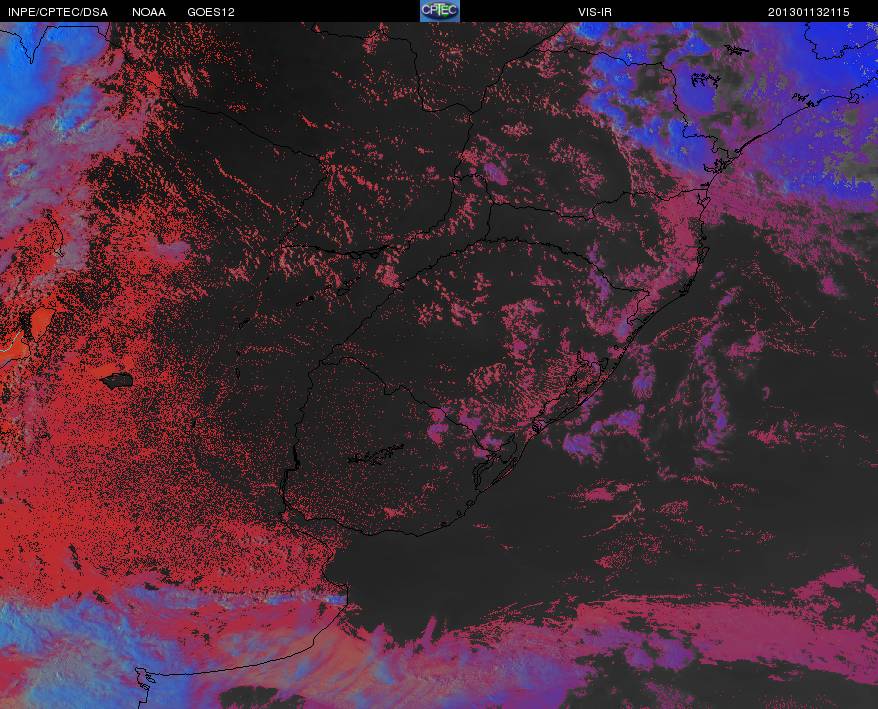Image resolution: width=878 pixels, height=709 pixels.
Task: Click the GOES12 satellite label
Action: [211, 12]
